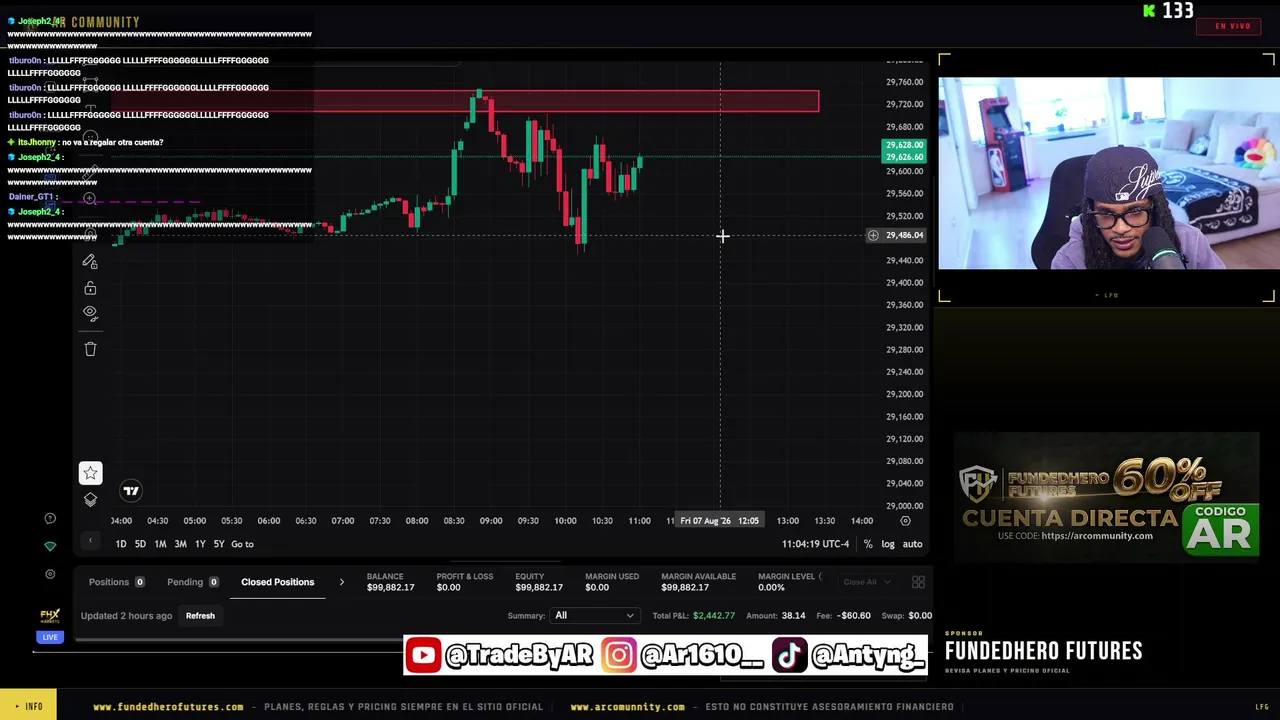Click the YouTube icon in social bar
The width and height of the screenshot is (1280, 720).
coord(423,655)
